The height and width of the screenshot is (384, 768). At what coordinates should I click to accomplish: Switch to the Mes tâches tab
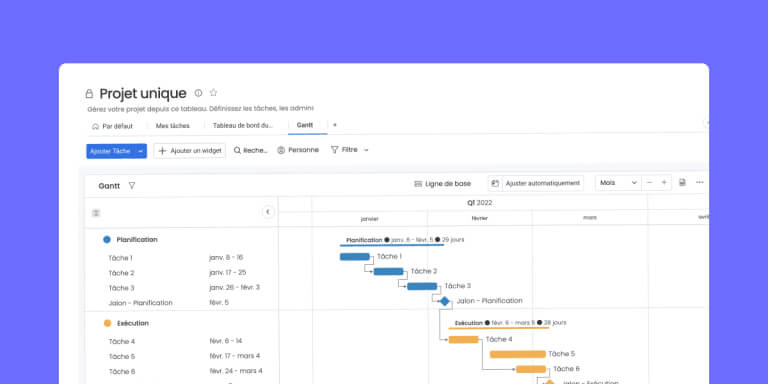[x=172, y=126]
